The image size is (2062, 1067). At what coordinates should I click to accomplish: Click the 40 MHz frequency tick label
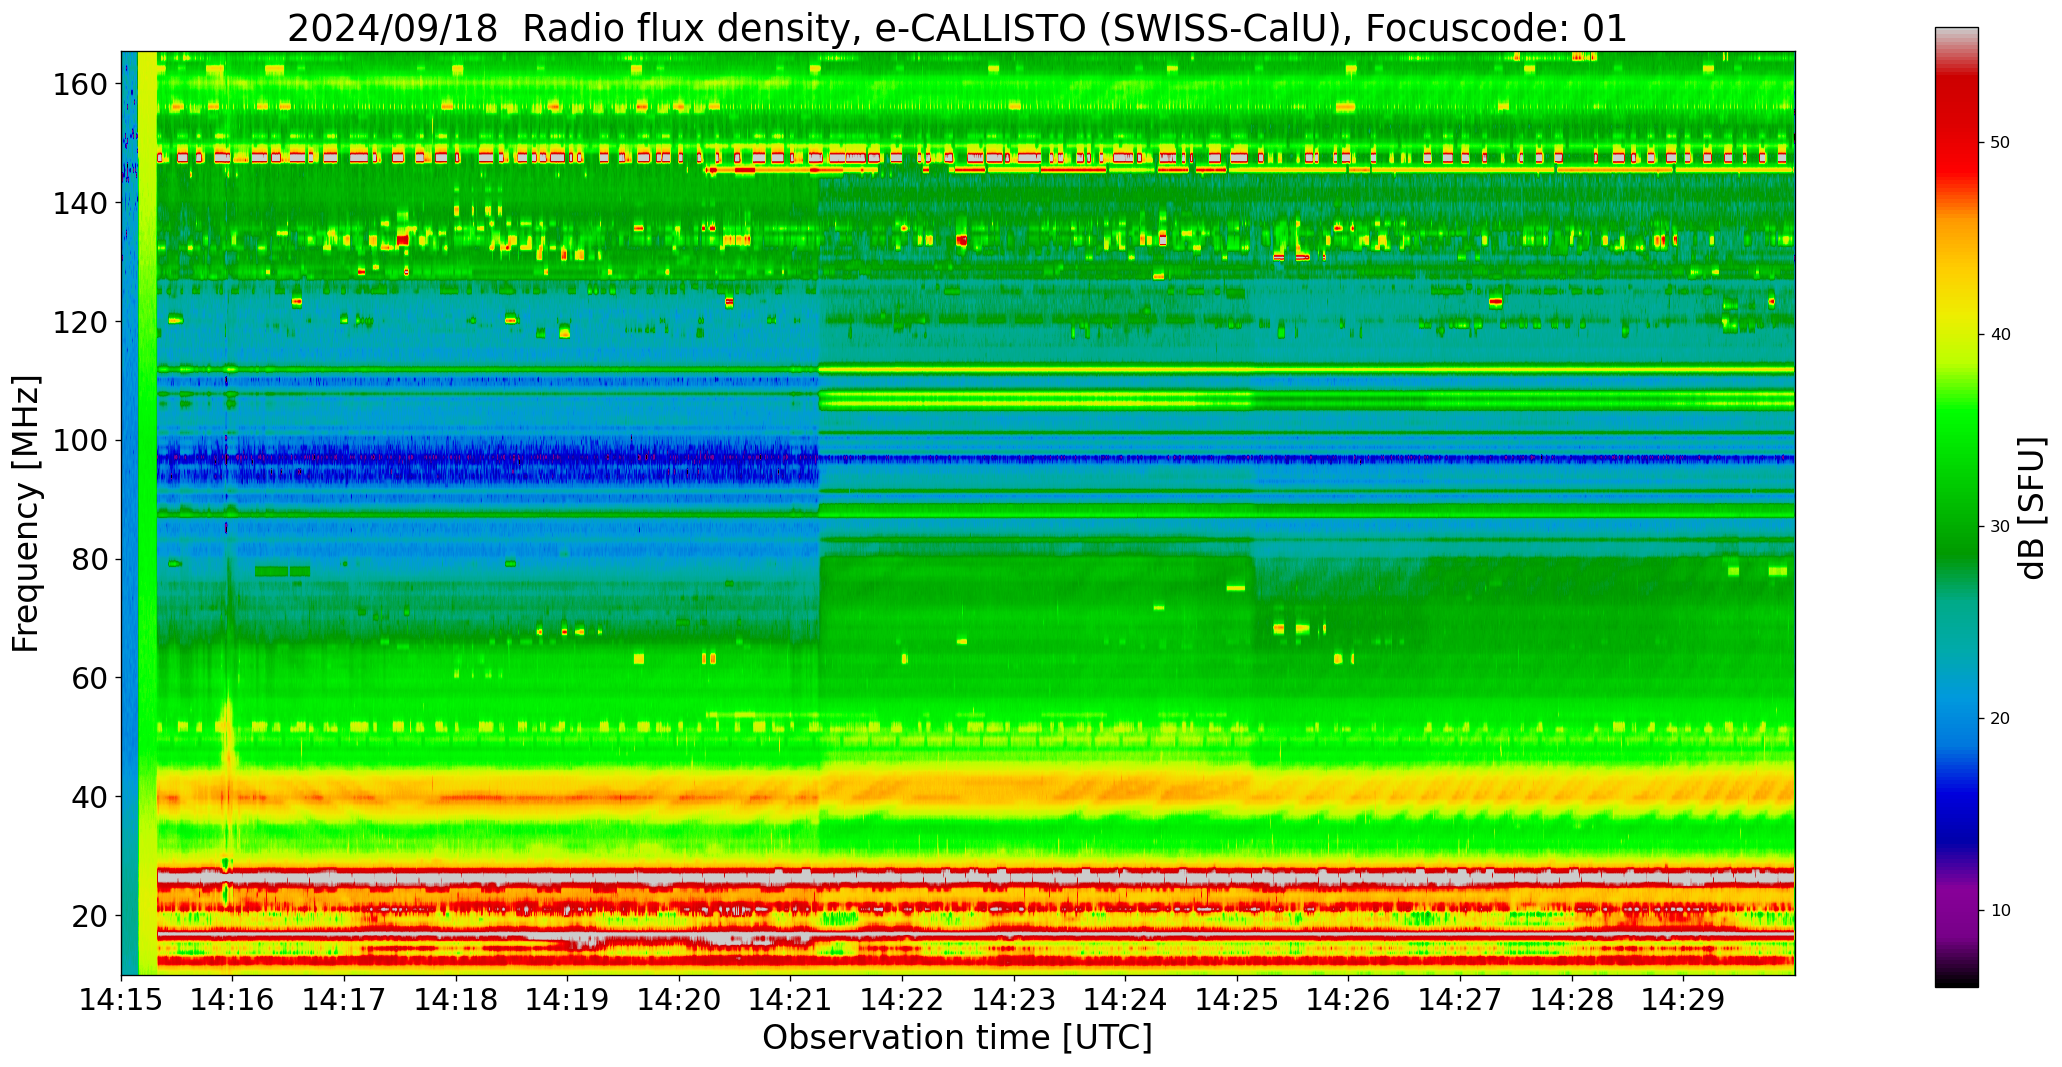(x=89, y=797)
